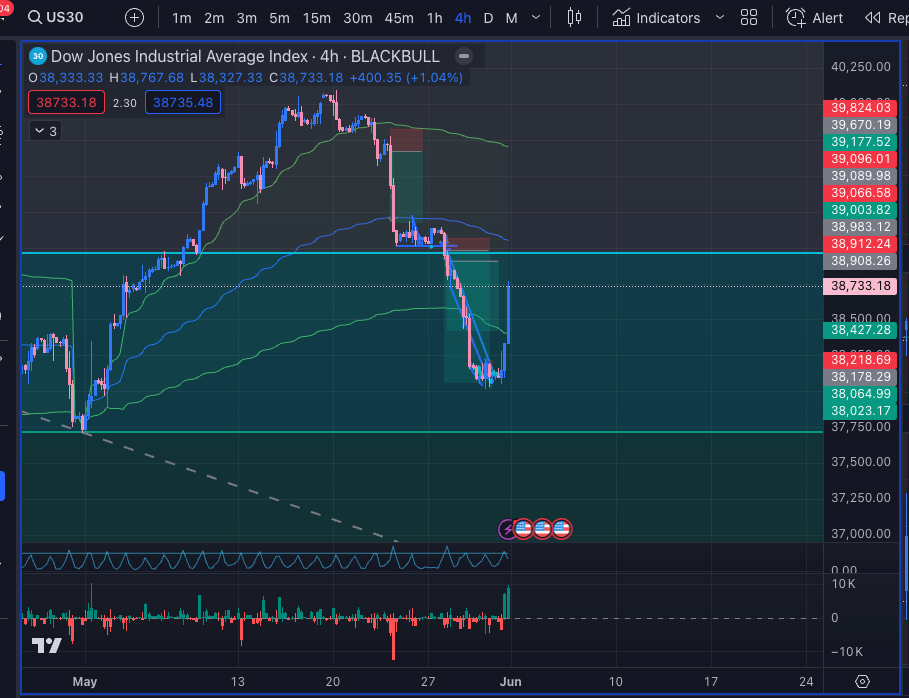Click the blue buy price 38735.48 button
This screenshot has width=909, height=698.
[182, 102]
